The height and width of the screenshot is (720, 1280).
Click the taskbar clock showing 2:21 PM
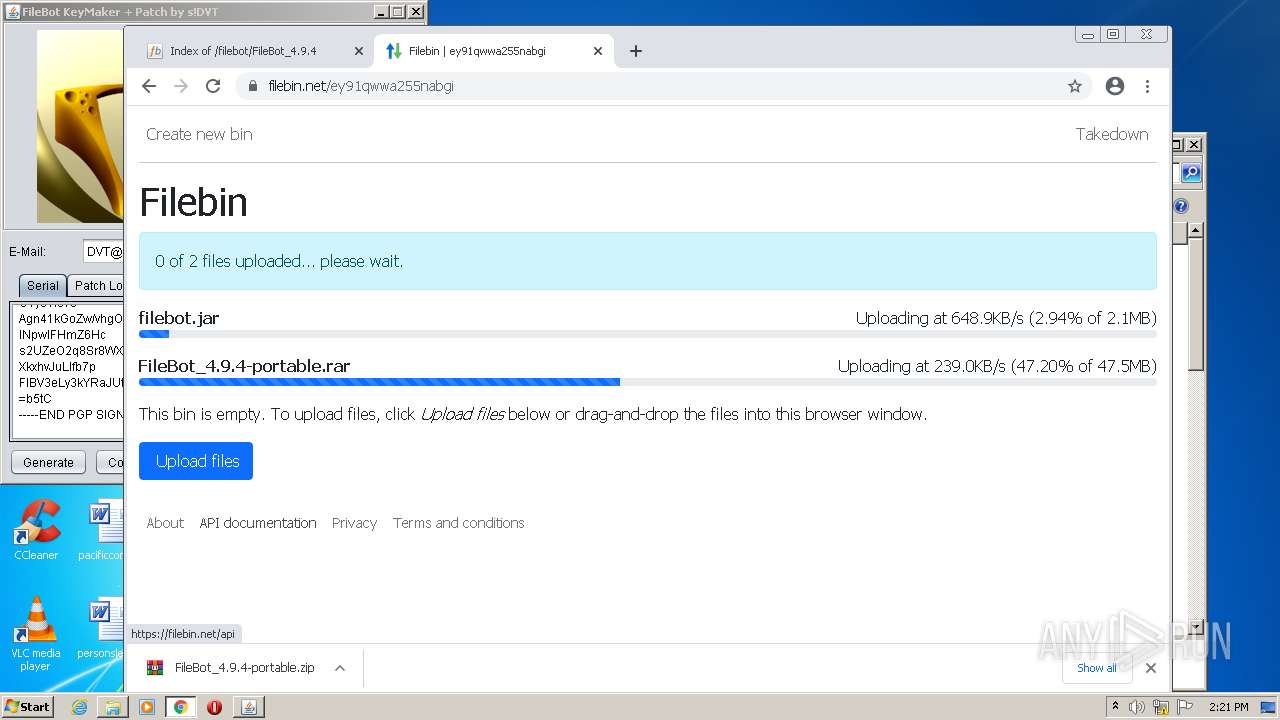pos(1229,707)
